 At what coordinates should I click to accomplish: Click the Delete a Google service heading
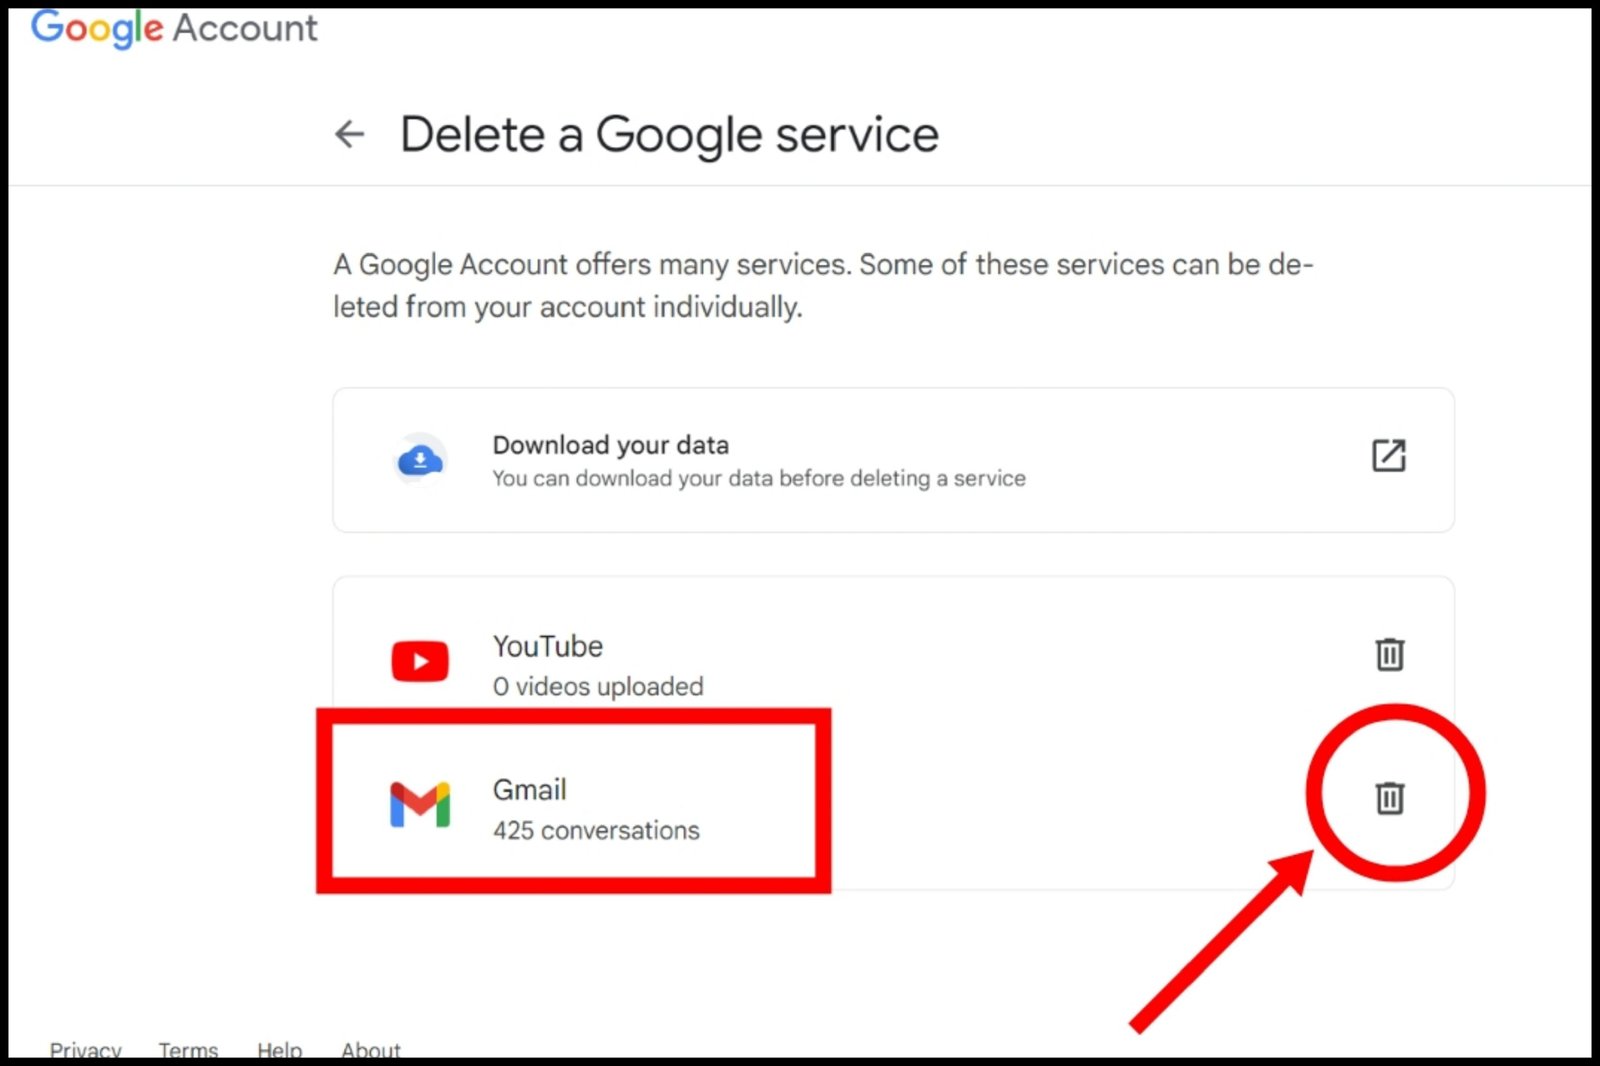[x=670, y=135]
